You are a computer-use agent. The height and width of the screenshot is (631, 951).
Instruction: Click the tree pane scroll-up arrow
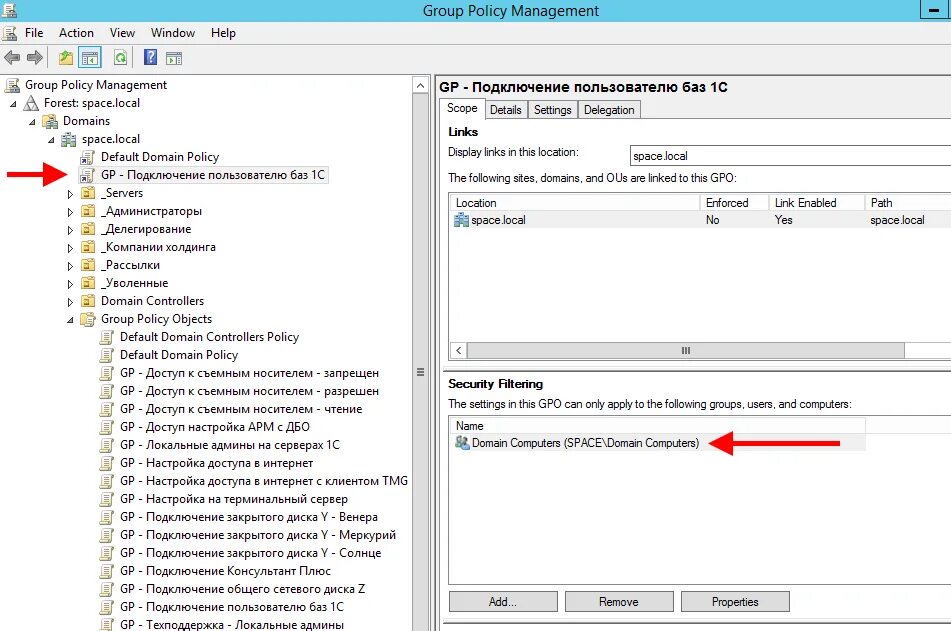coord(420,86)
